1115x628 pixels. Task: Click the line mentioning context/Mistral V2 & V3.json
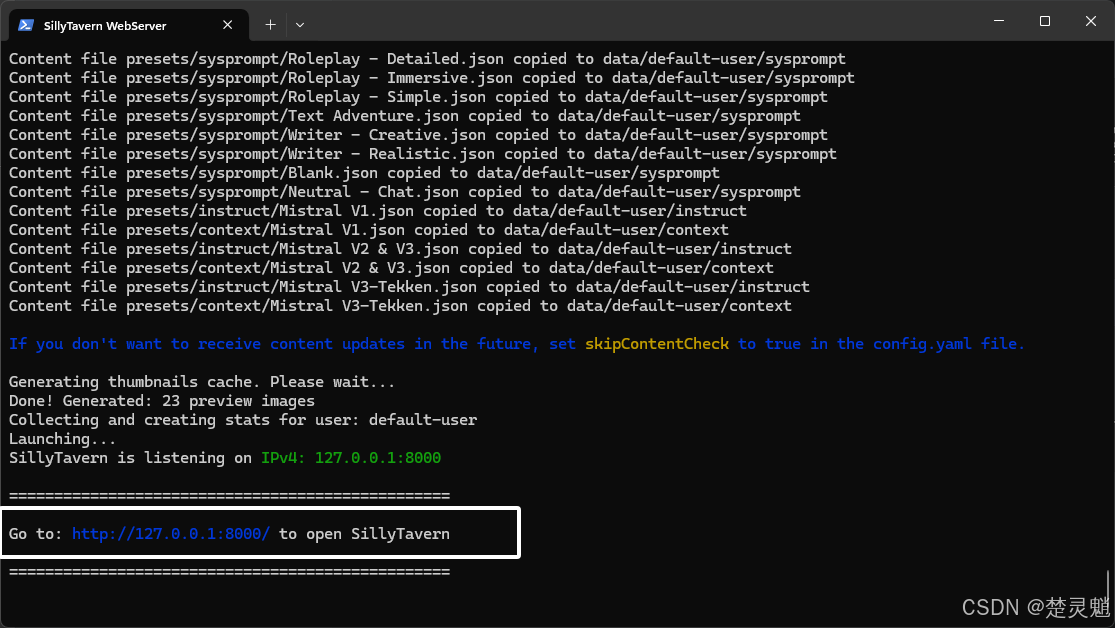pos(391,268)
